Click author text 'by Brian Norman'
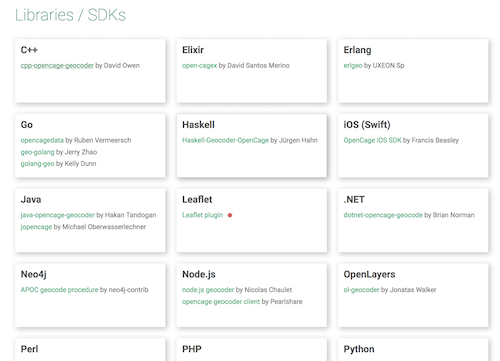Viewport: 500px width, 361px height. coord(449,215)
